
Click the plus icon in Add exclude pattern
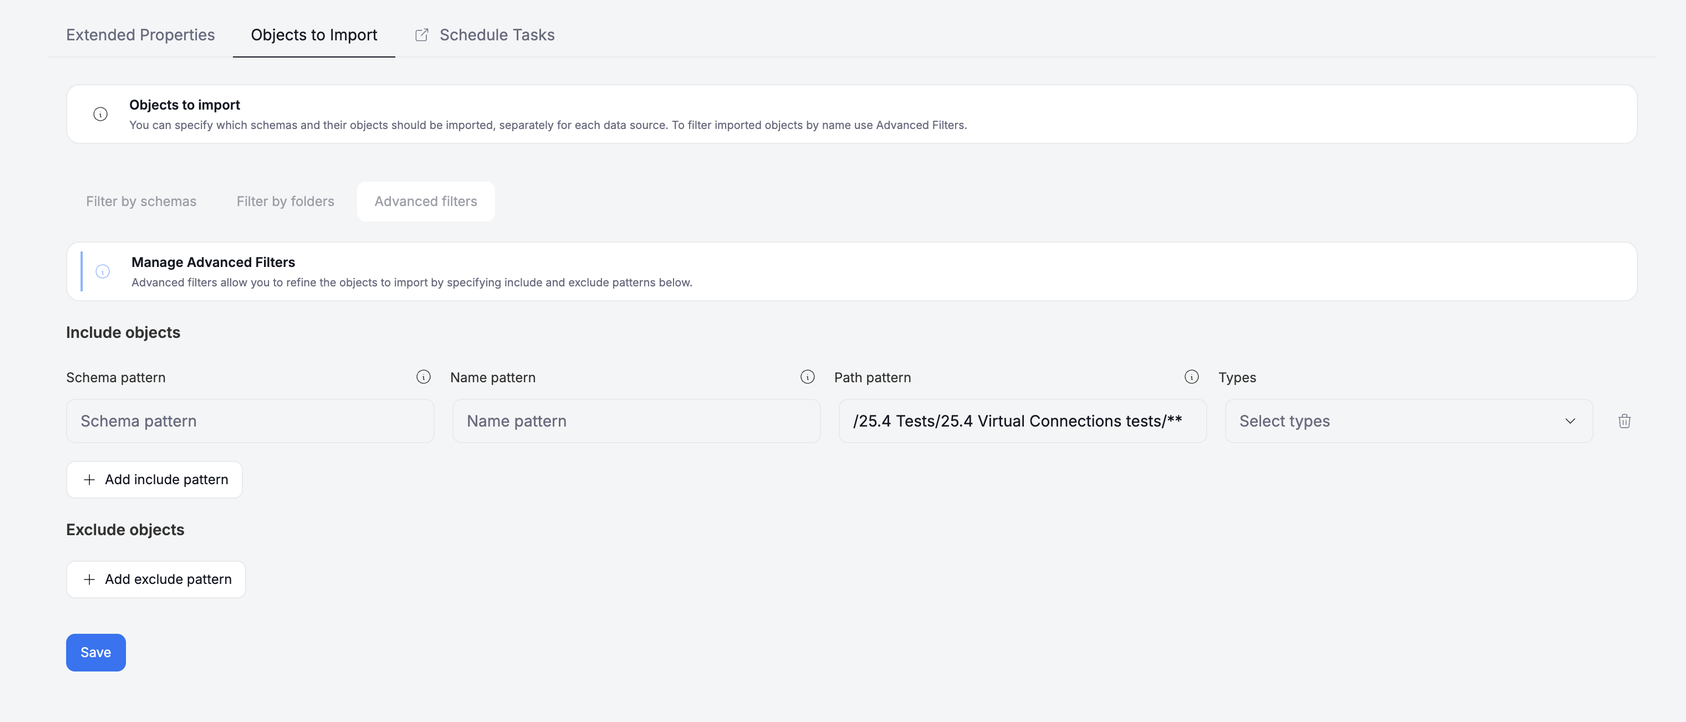89,580
